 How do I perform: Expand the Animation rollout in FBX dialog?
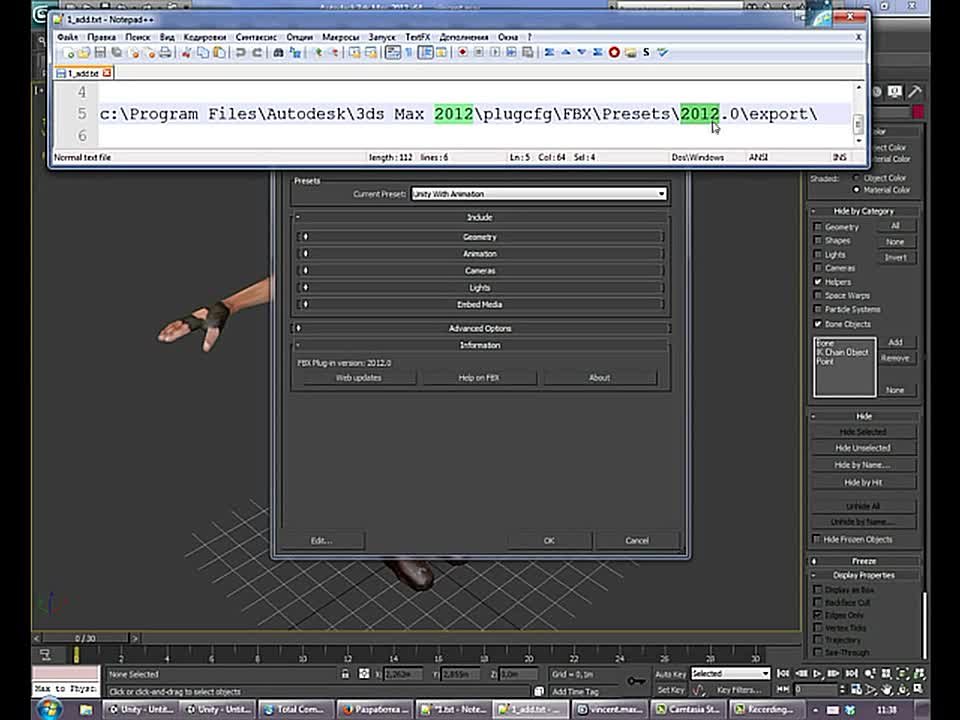(480, 253)
